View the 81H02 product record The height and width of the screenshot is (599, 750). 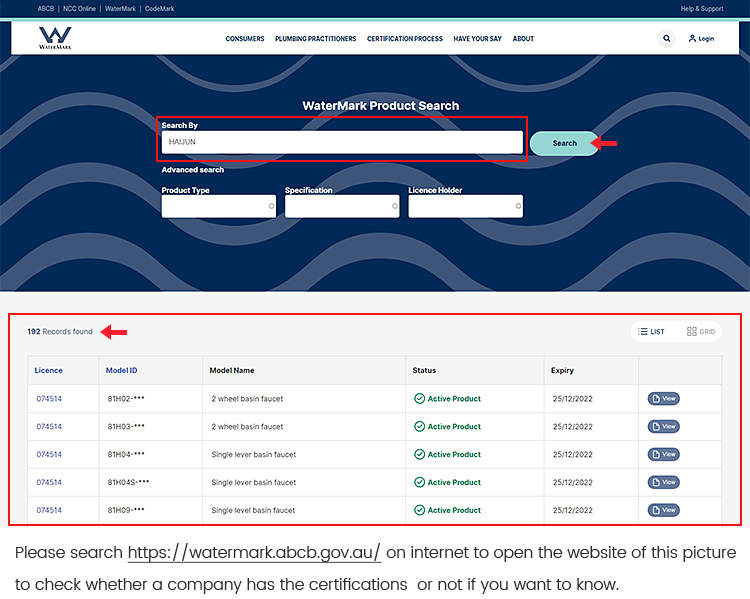[x=663, y=398]
